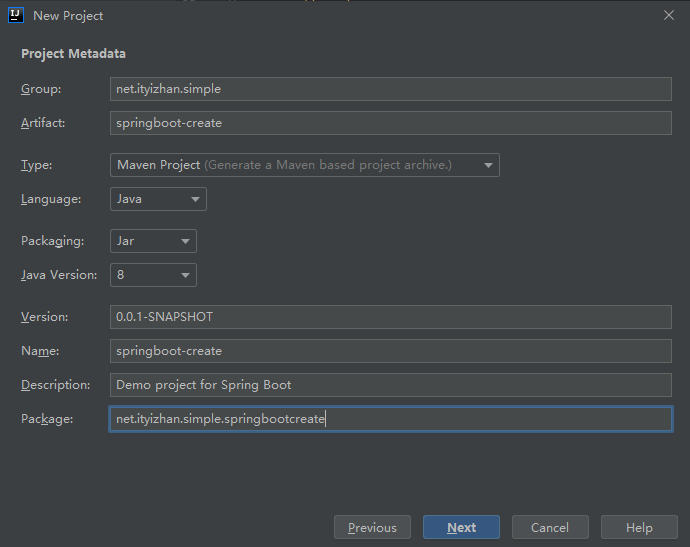This screenshot has height=547, width=690.
Task: Click the Language label
Action: coord(51,199)
